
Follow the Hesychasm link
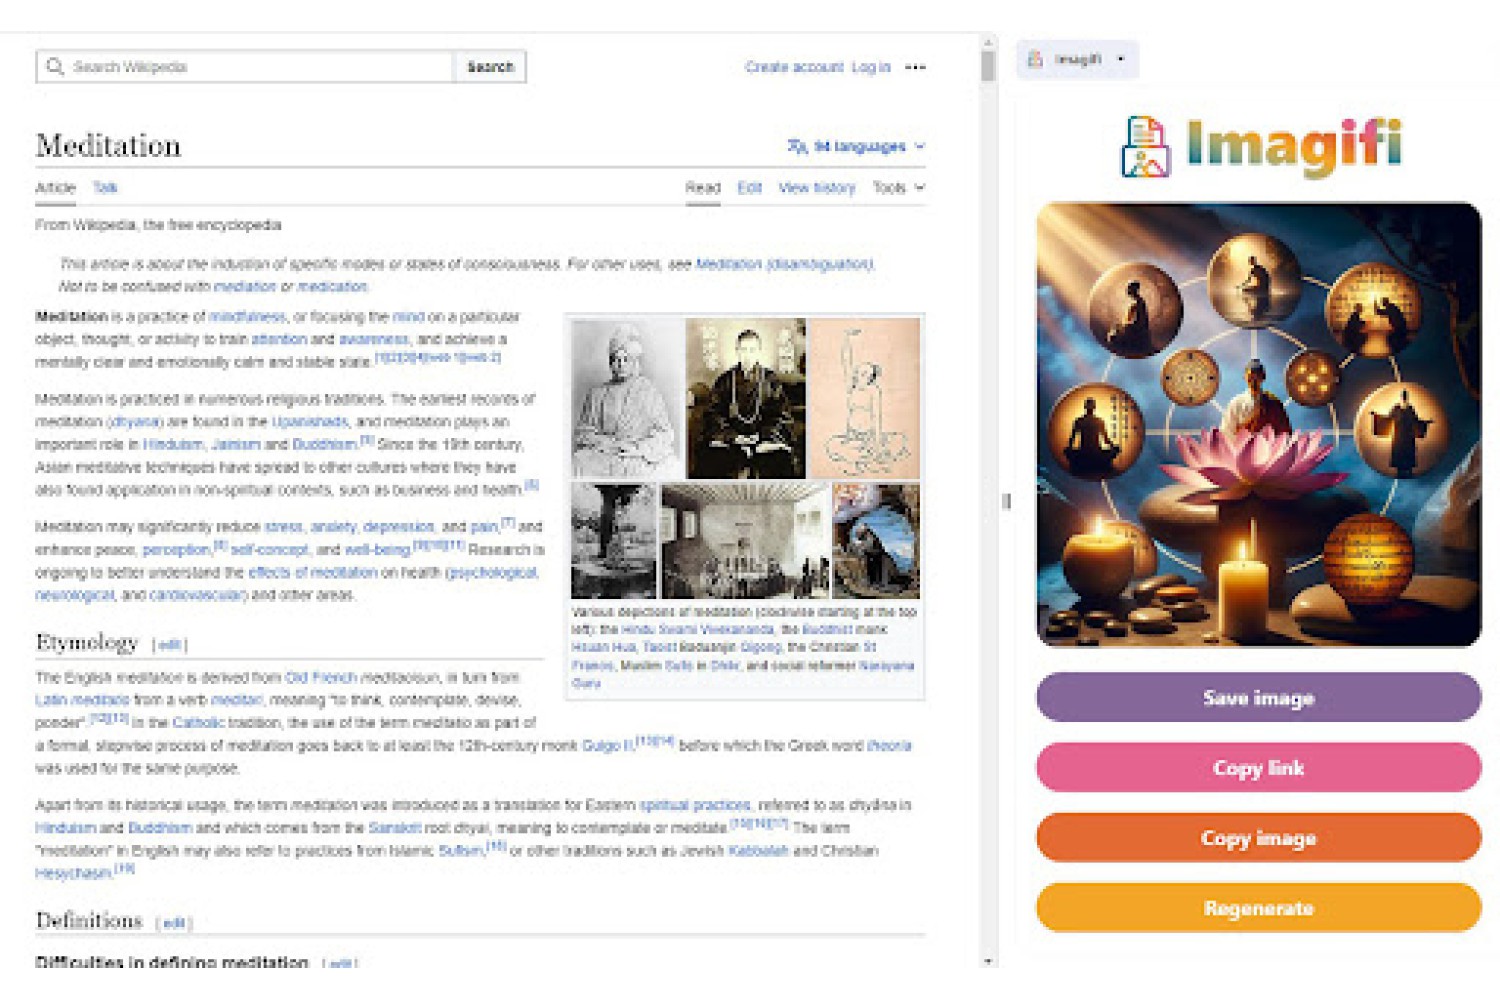point(73,873)
